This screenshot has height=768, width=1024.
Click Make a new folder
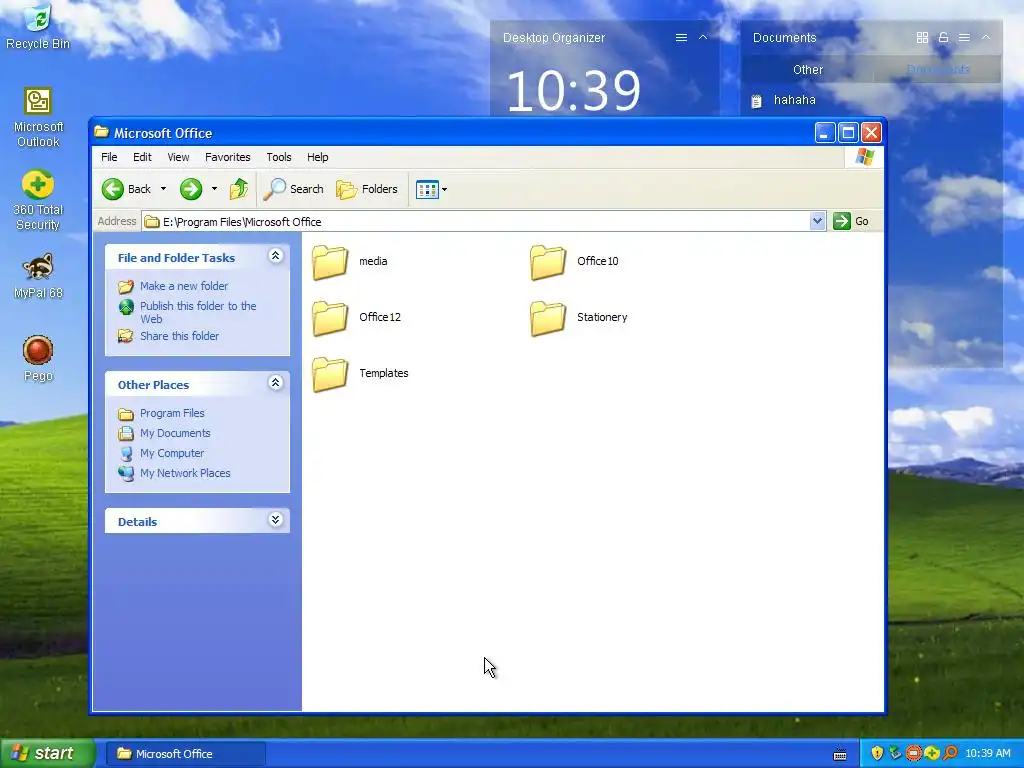(x=184, y=286)
